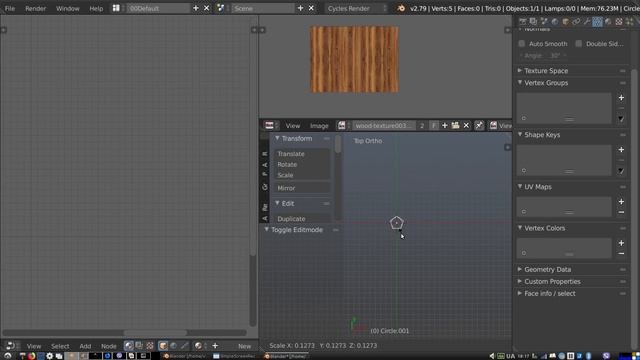Unlink the wood-texture003 image

coord(466,125)
